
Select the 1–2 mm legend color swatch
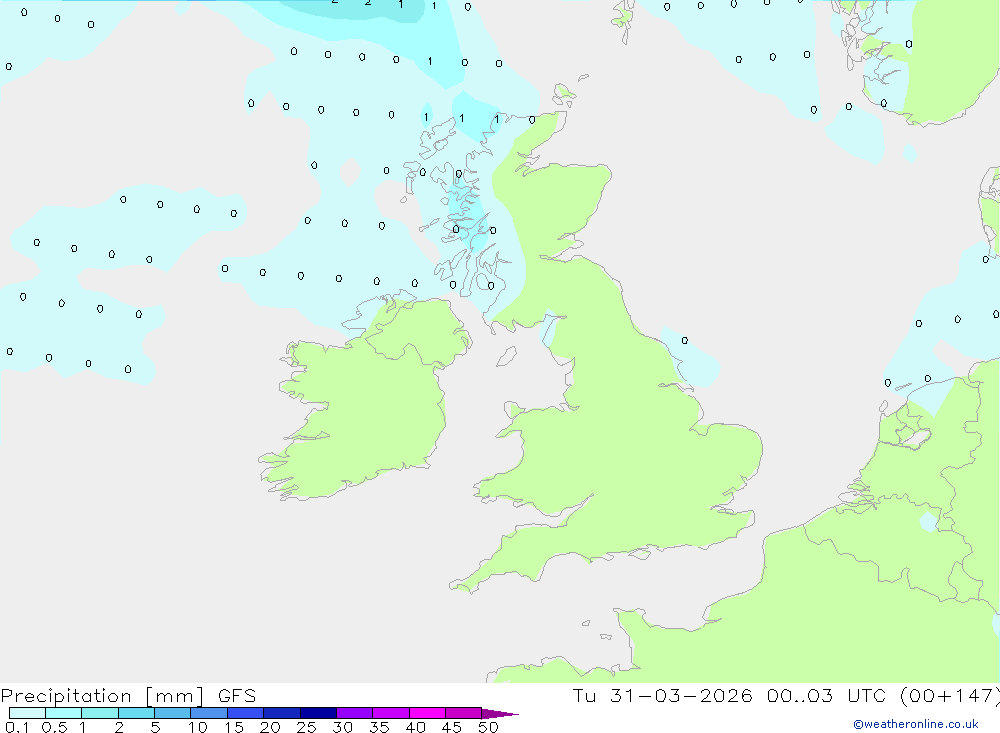tap(100, 713)
